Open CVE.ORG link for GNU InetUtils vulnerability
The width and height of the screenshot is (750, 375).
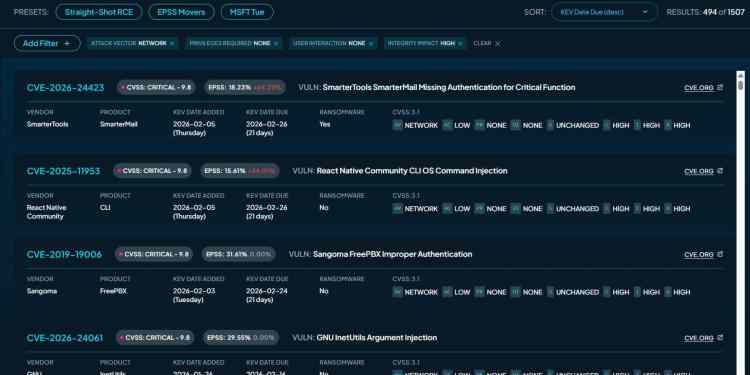pos(704,338)
